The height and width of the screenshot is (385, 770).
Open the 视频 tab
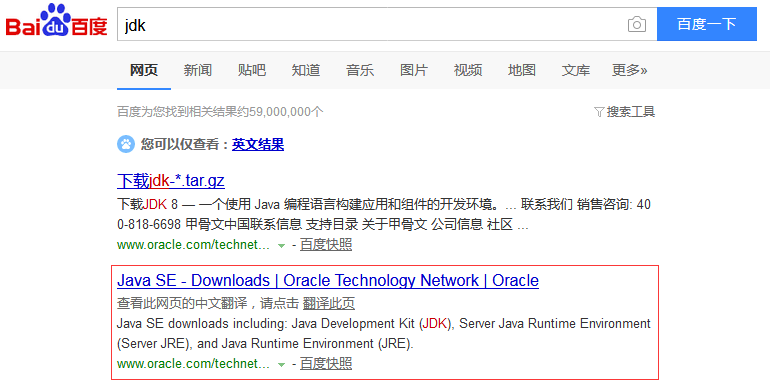(x=468, y=70)
